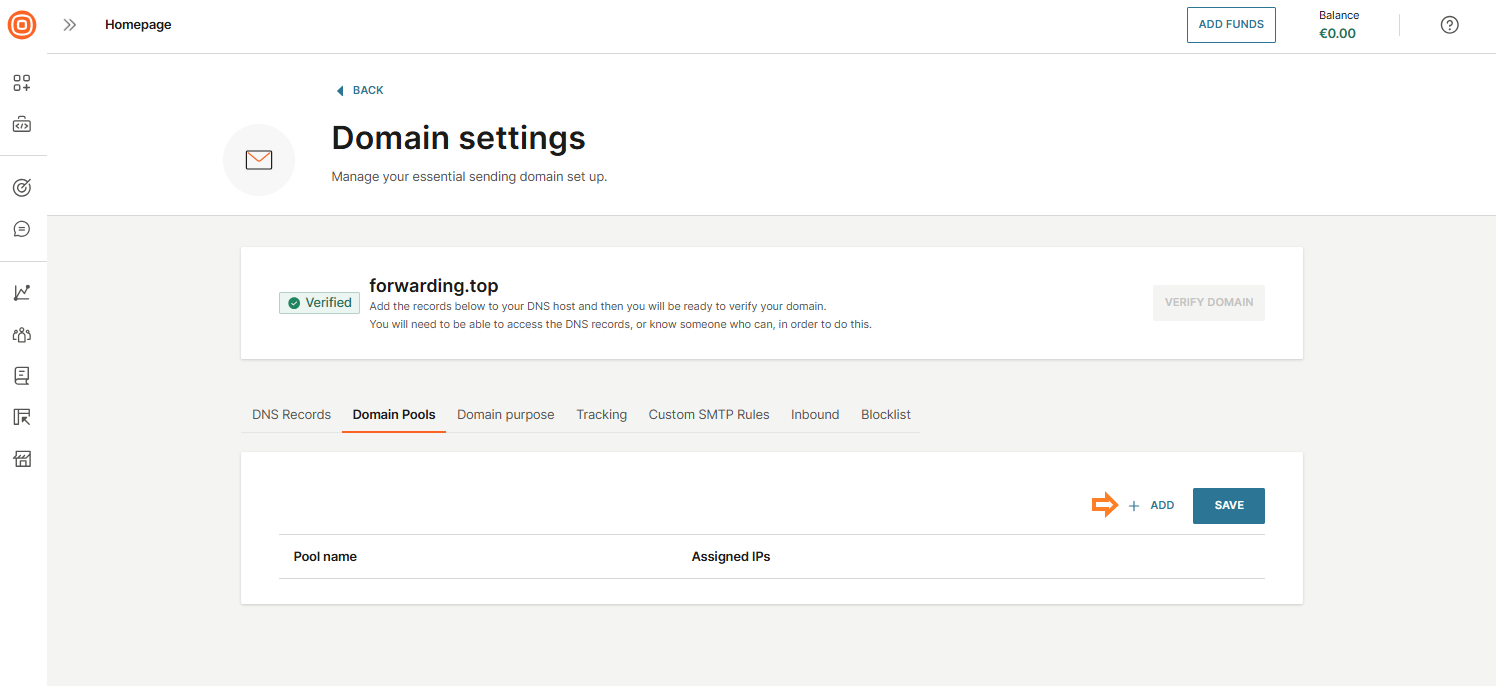Open the analytics line chart icon
This screenshot has height=686, width=1496.
coord(22,293)
